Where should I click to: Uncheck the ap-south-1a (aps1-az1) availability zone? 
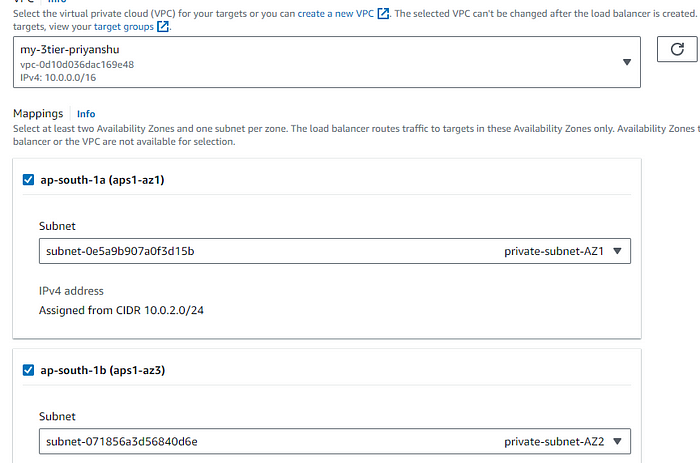[x=28, y=180]
